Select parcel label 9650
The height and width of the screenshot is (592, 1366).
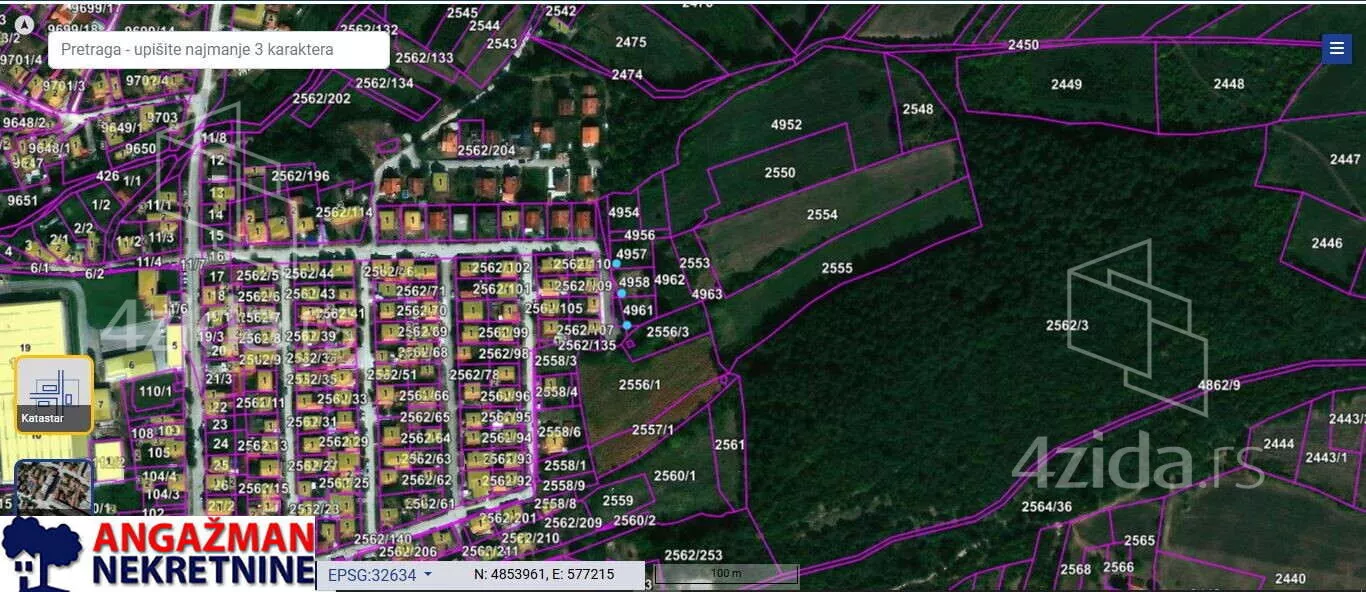(140, 149)
